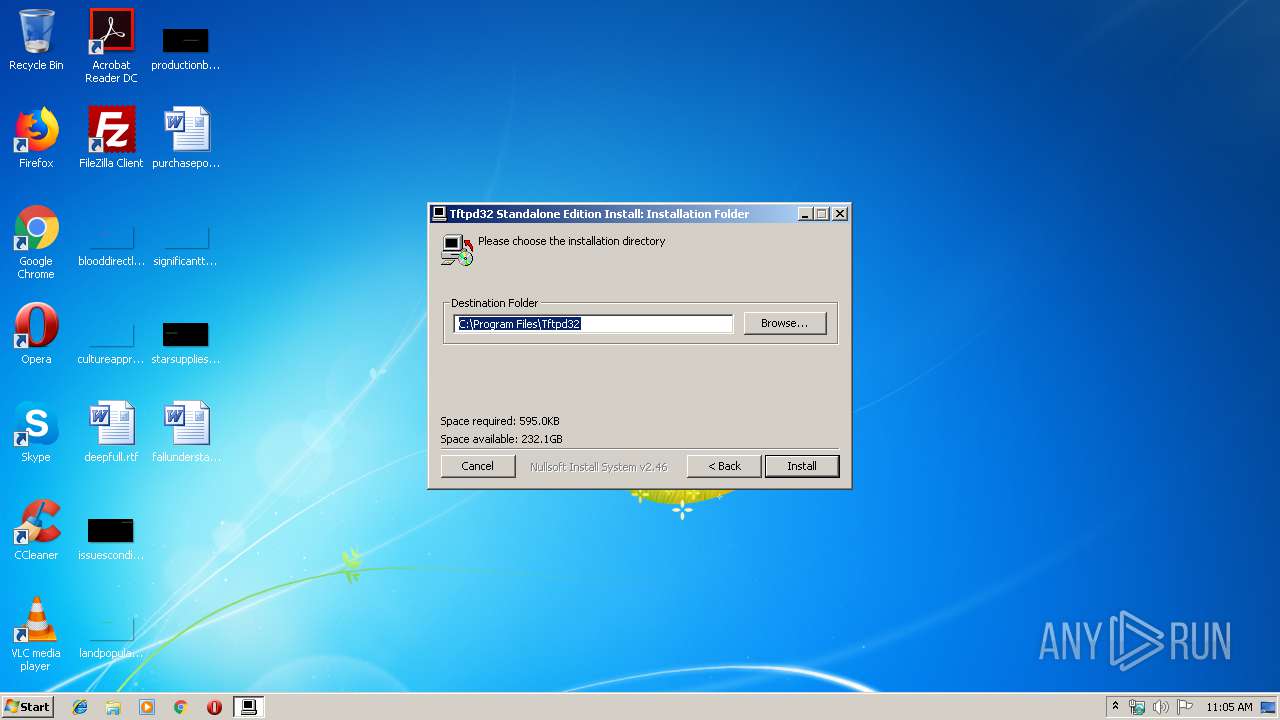Select the purchasepo... Word document icon
1280x720 pixels.
pyautogui.click(x=186, y=138)
